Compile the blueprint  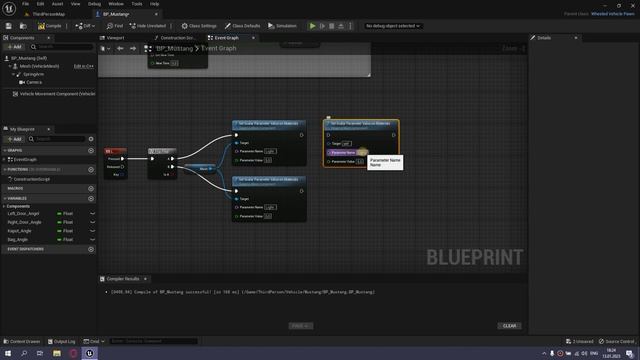49,26
